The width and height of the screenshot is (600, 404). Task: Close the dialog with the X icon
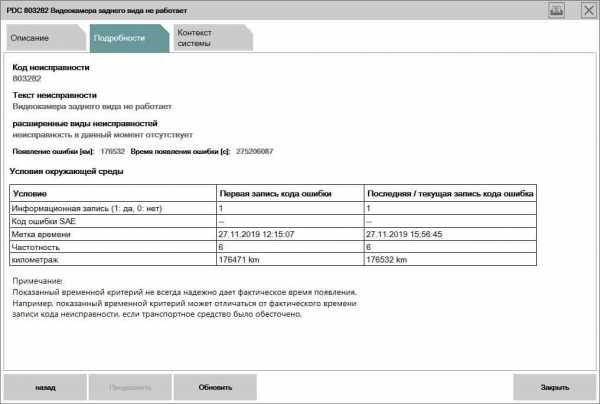583,10
